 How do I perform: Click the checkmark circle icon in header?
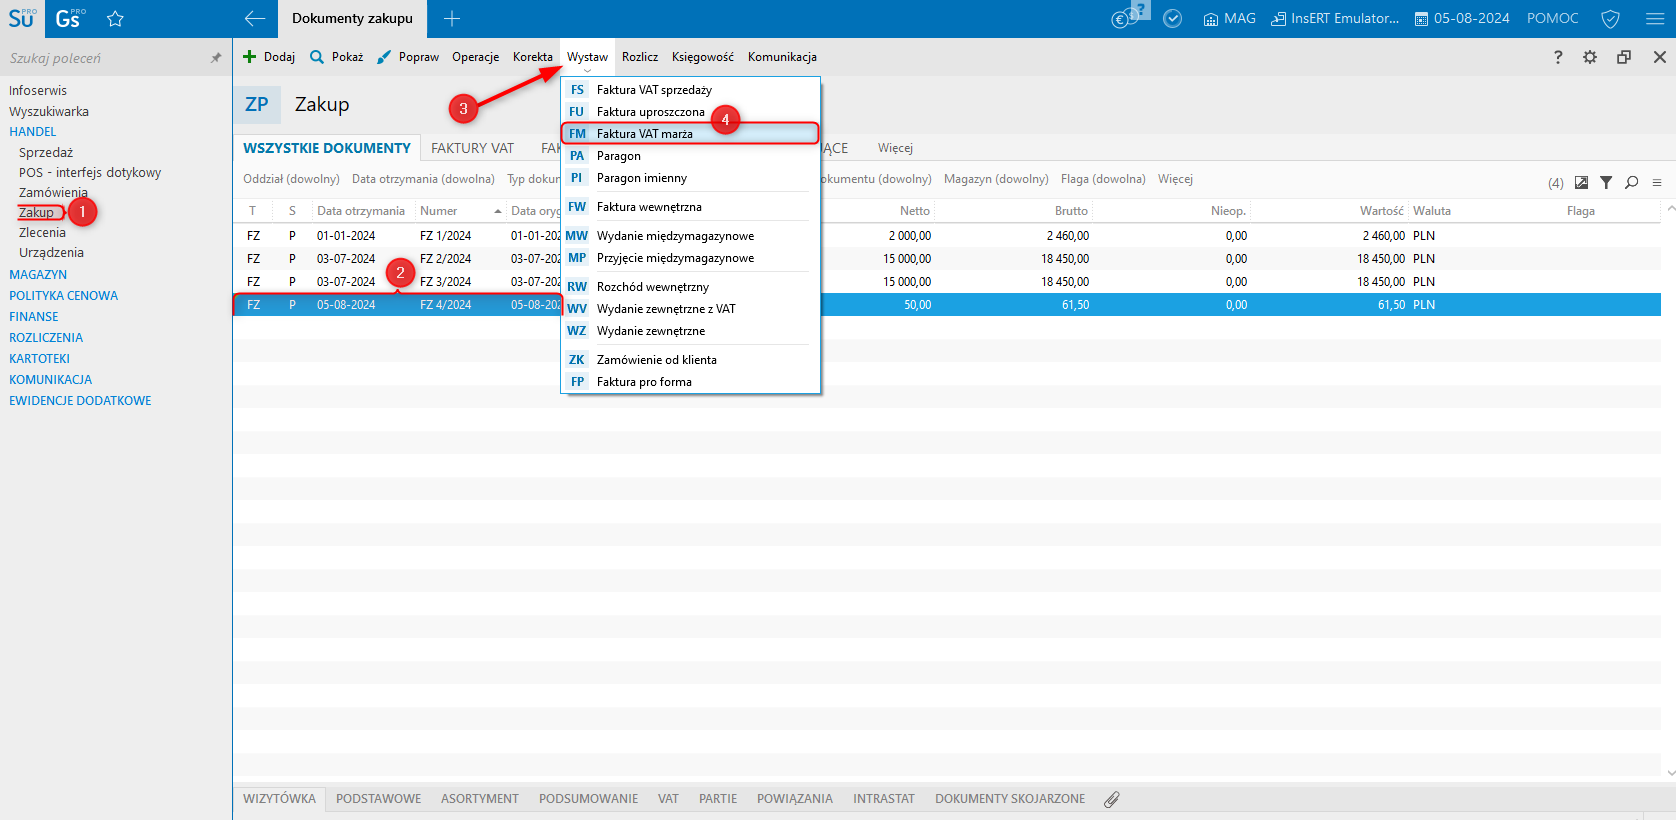point(1174,18)
